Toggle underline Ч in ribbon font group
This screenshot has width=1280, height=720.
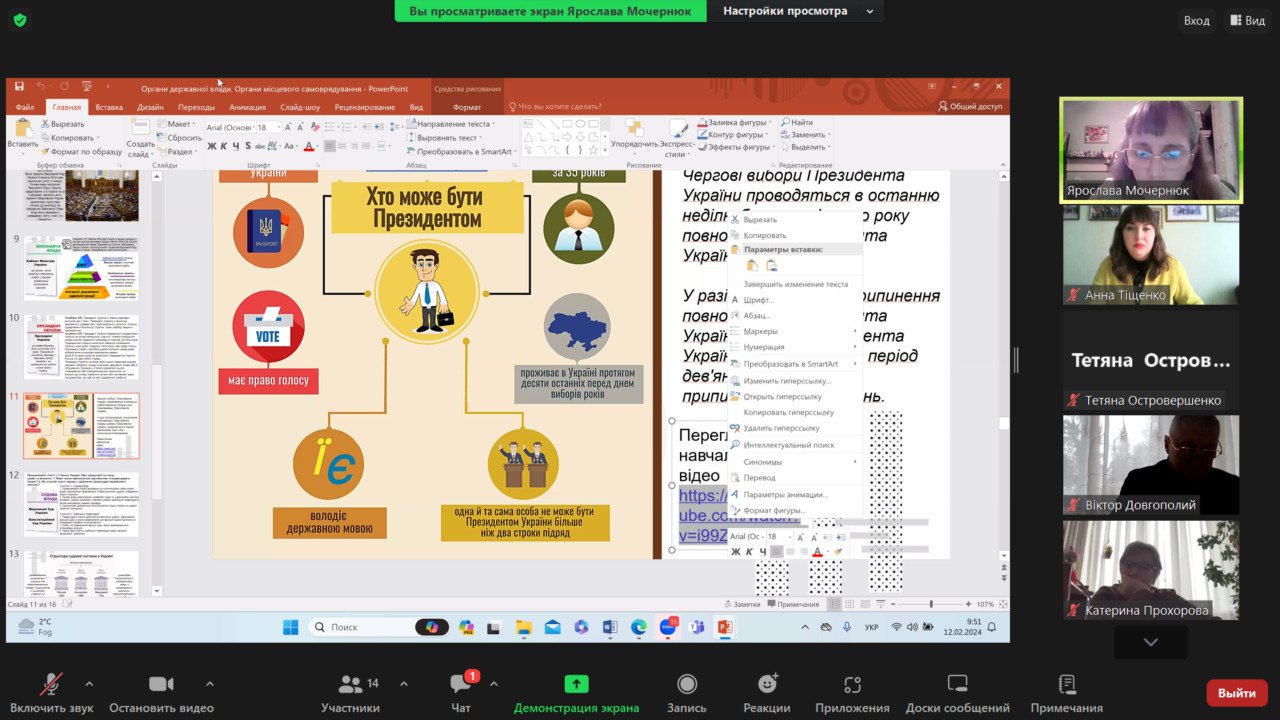point(237,146)
